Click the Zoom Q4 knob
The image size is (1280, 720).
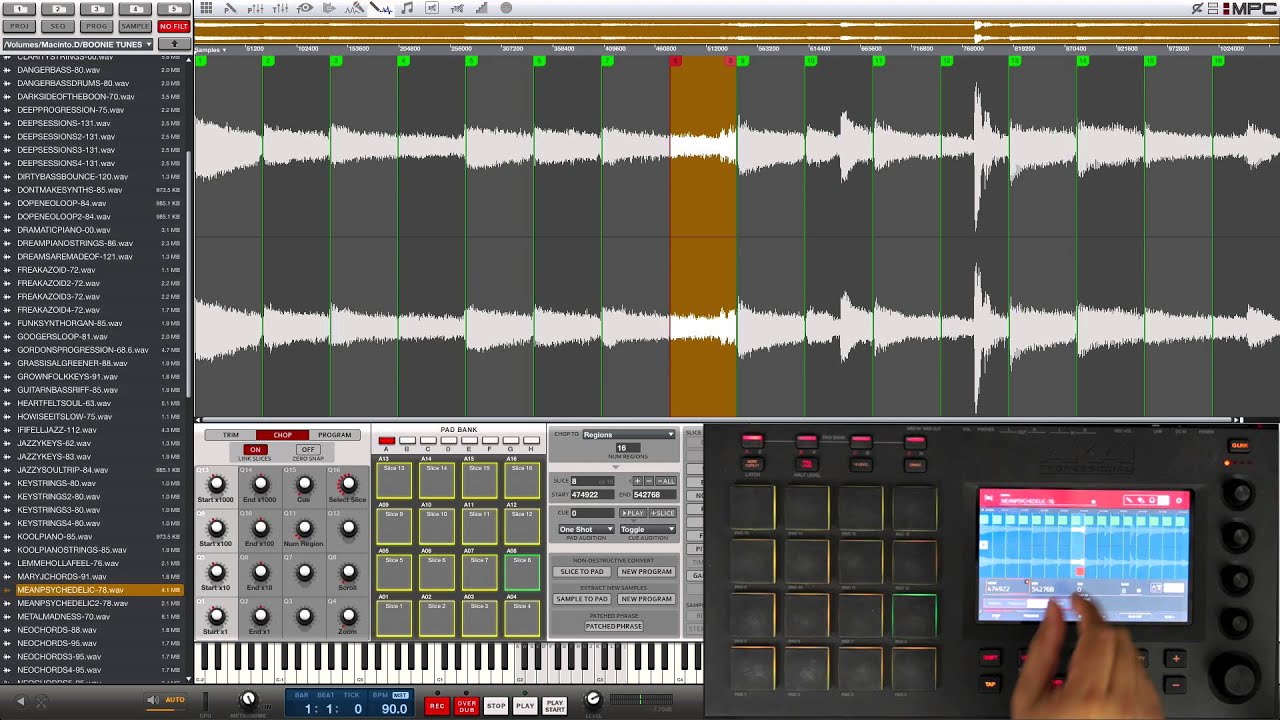tap(348, 617)
